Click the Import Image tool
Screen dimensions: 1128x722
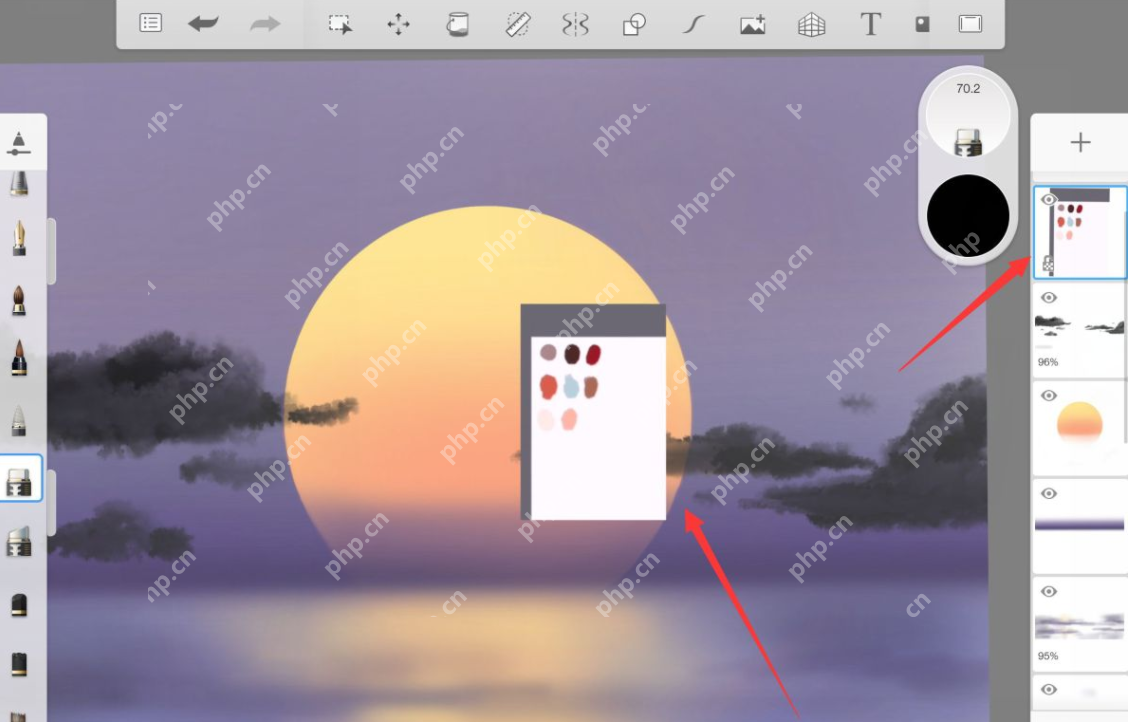(x=751, y=23)
